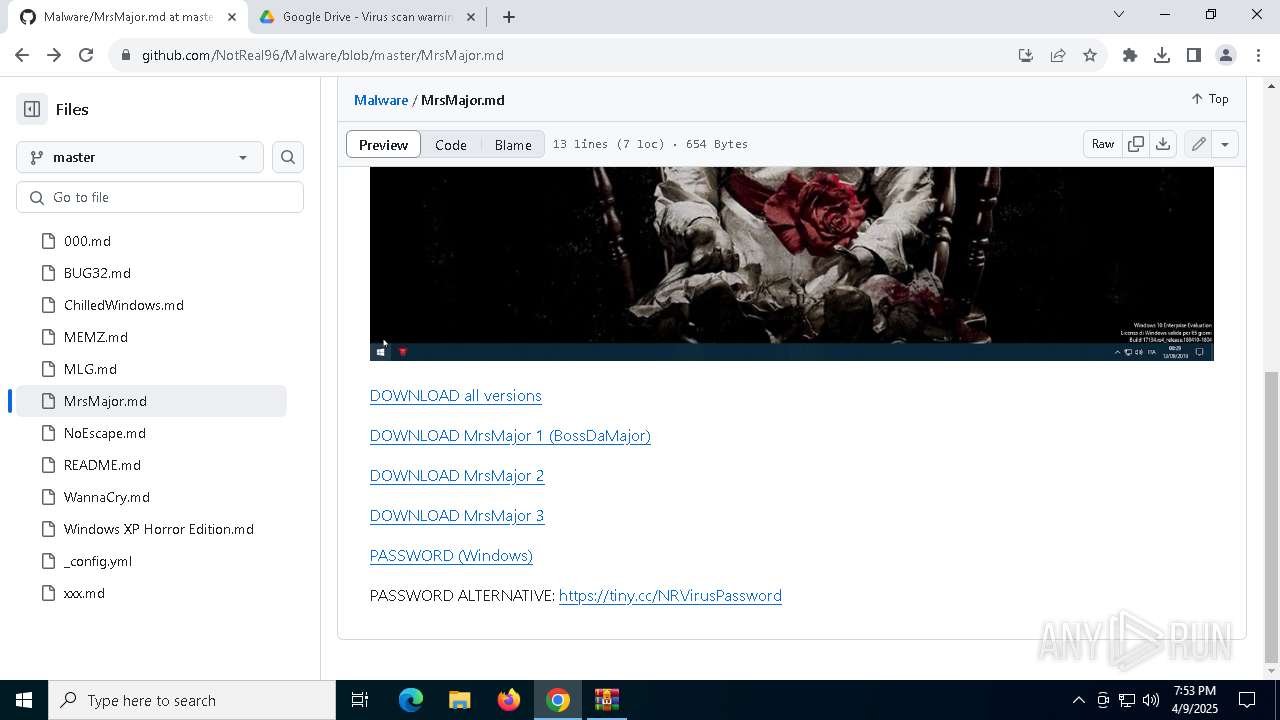
Task: Open a new browser tab
Action: click(509, 17)
